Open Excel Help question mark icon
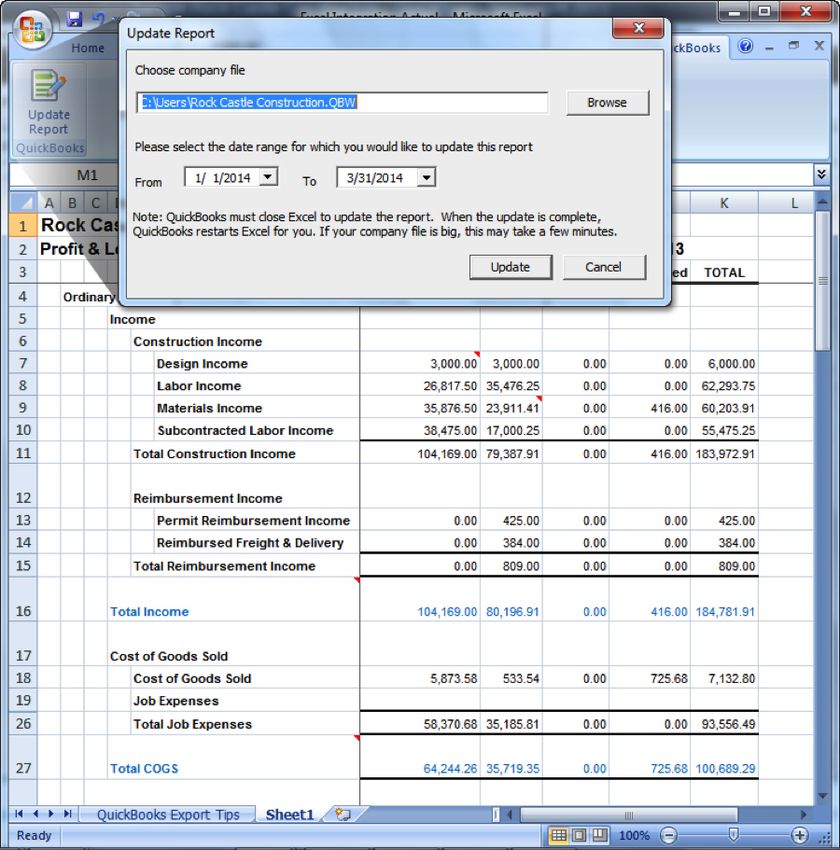This screenshot has width=840, height=850. coord(746,47)
